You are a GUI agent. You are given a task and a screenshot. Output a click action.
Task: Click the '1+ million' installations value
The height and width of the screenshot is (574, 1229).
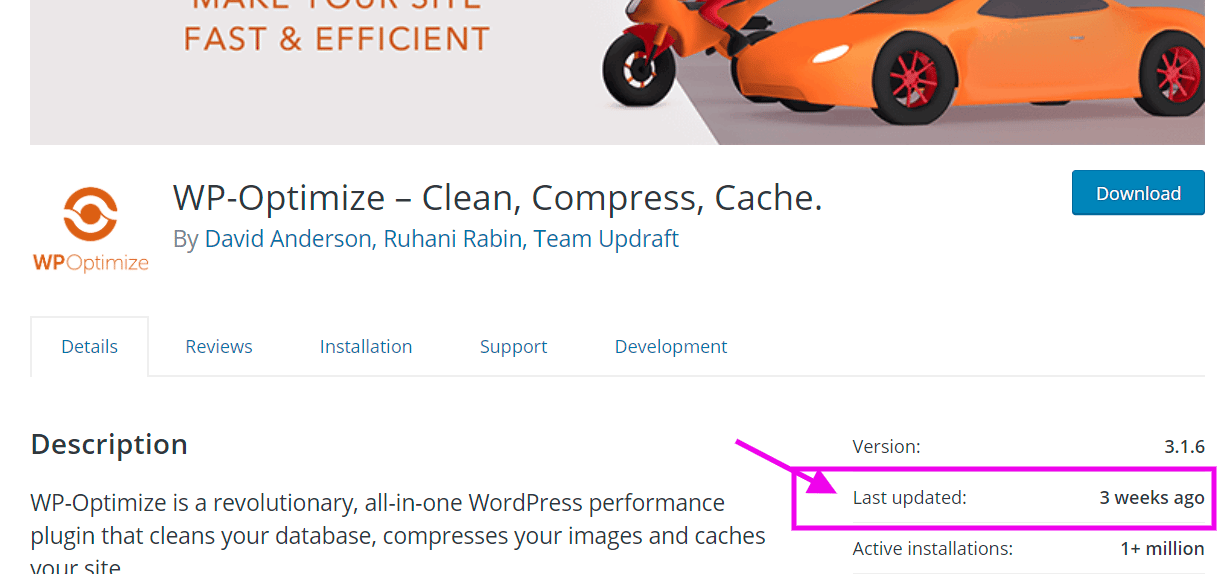1162,548
